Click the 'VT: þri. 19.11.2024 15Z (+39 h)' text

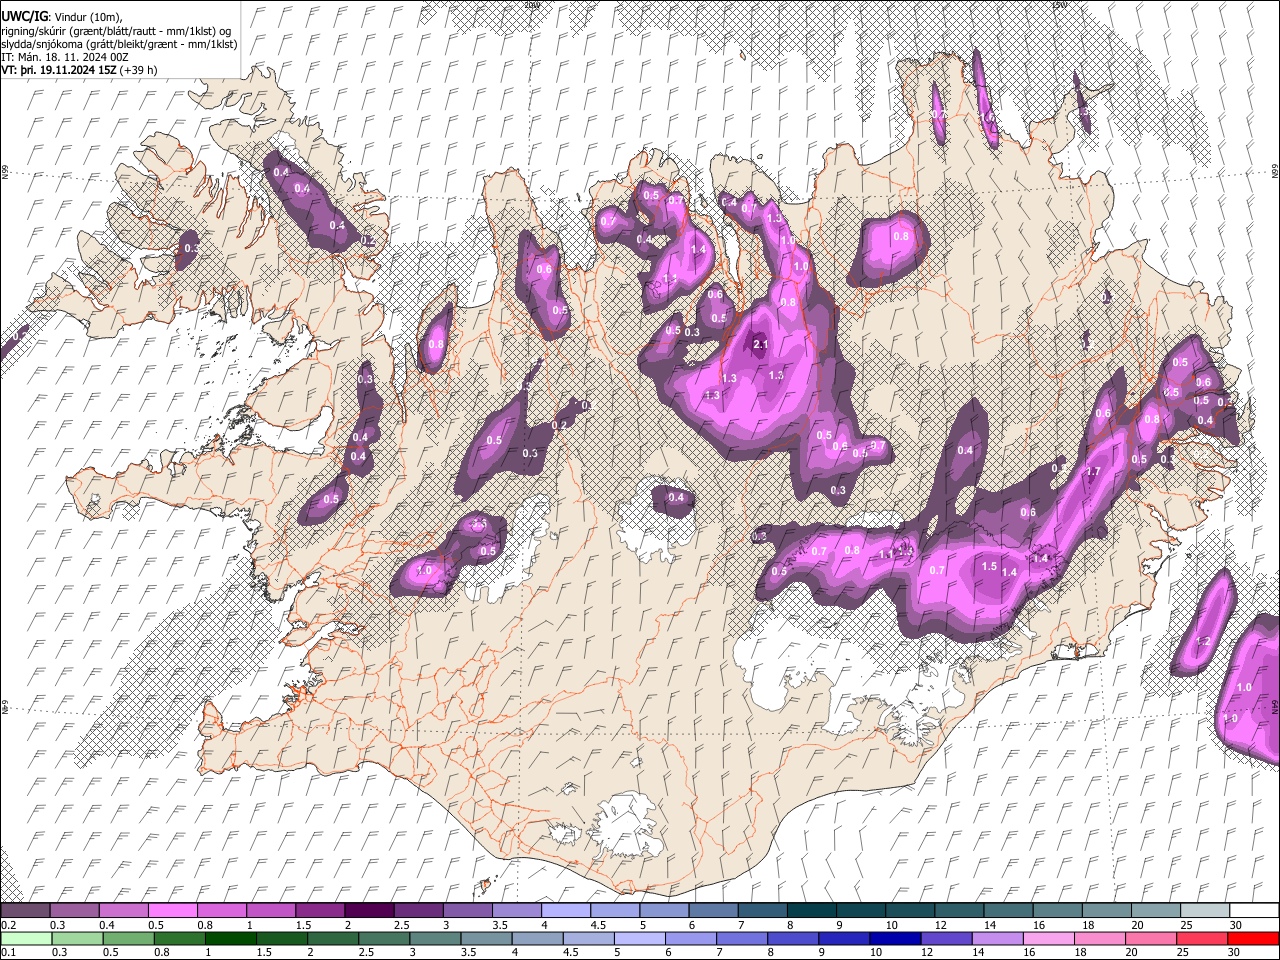[x=79, y=70]
